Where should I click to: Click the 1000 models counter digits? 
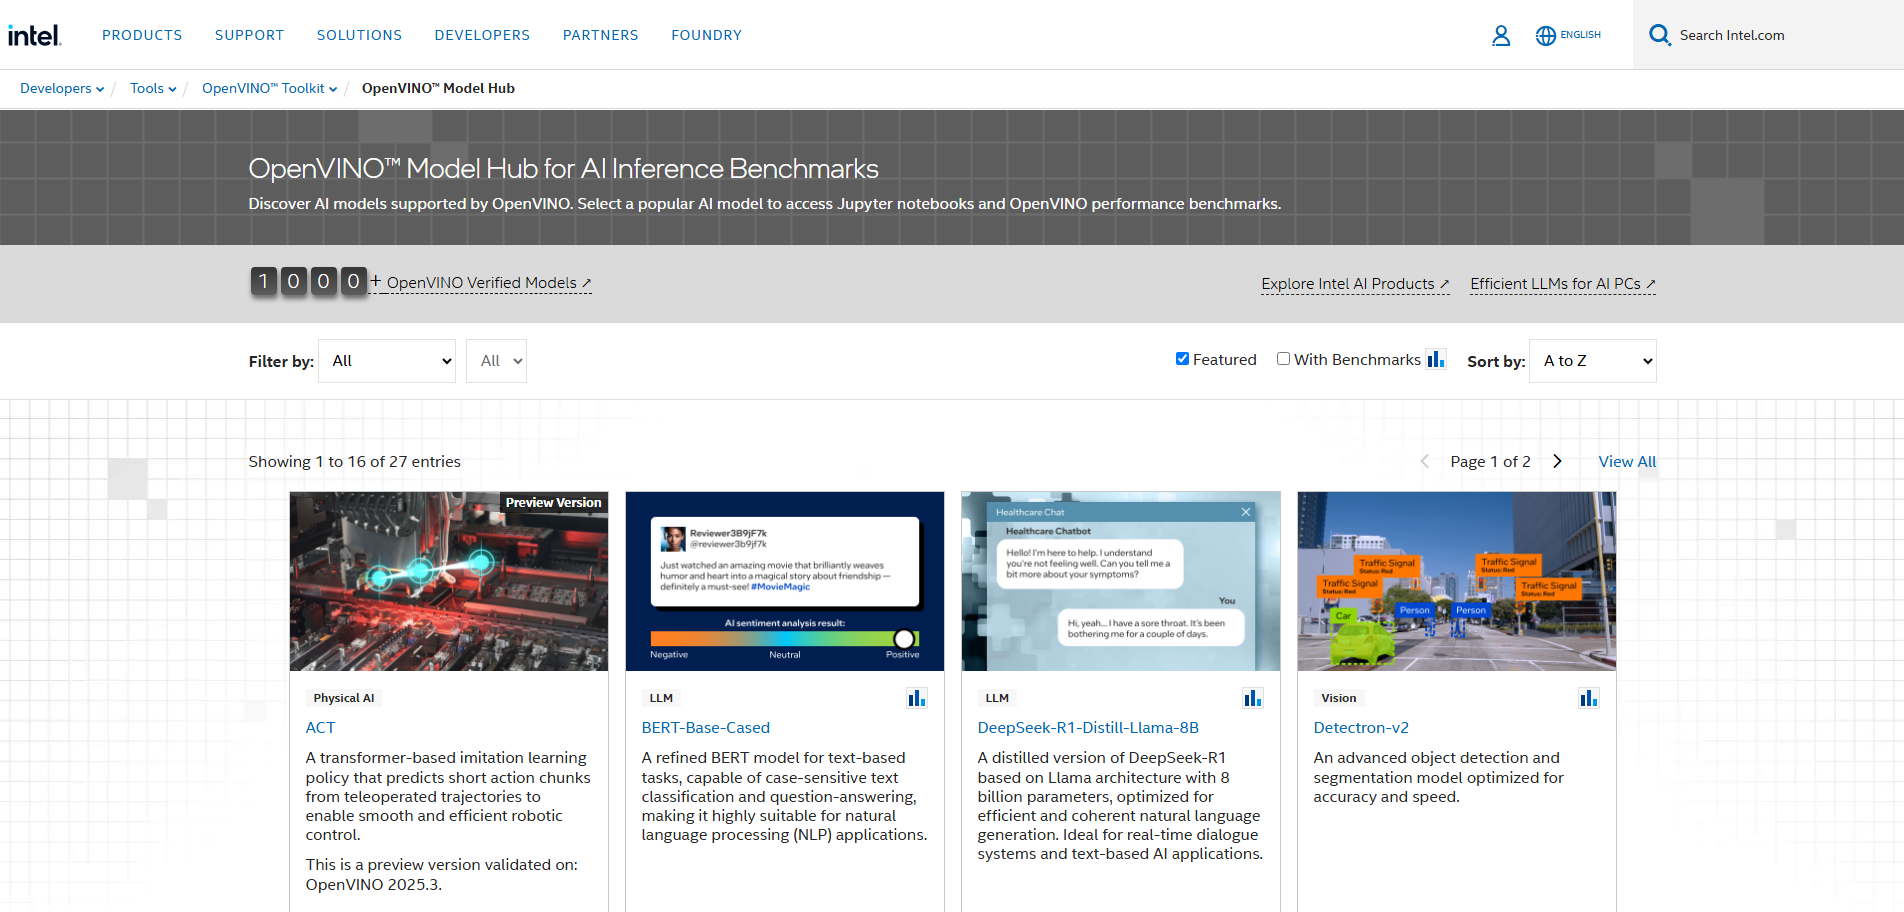point(308,281)
